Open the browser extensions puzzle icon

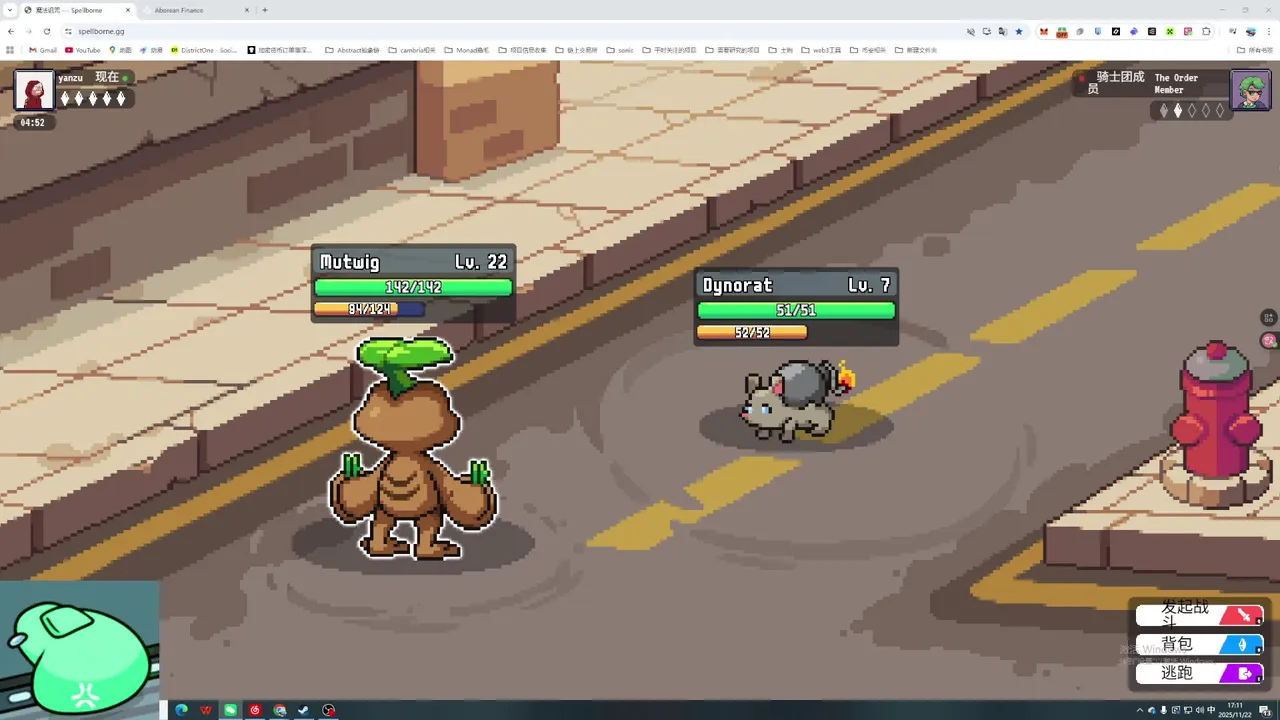point(1206,31)
